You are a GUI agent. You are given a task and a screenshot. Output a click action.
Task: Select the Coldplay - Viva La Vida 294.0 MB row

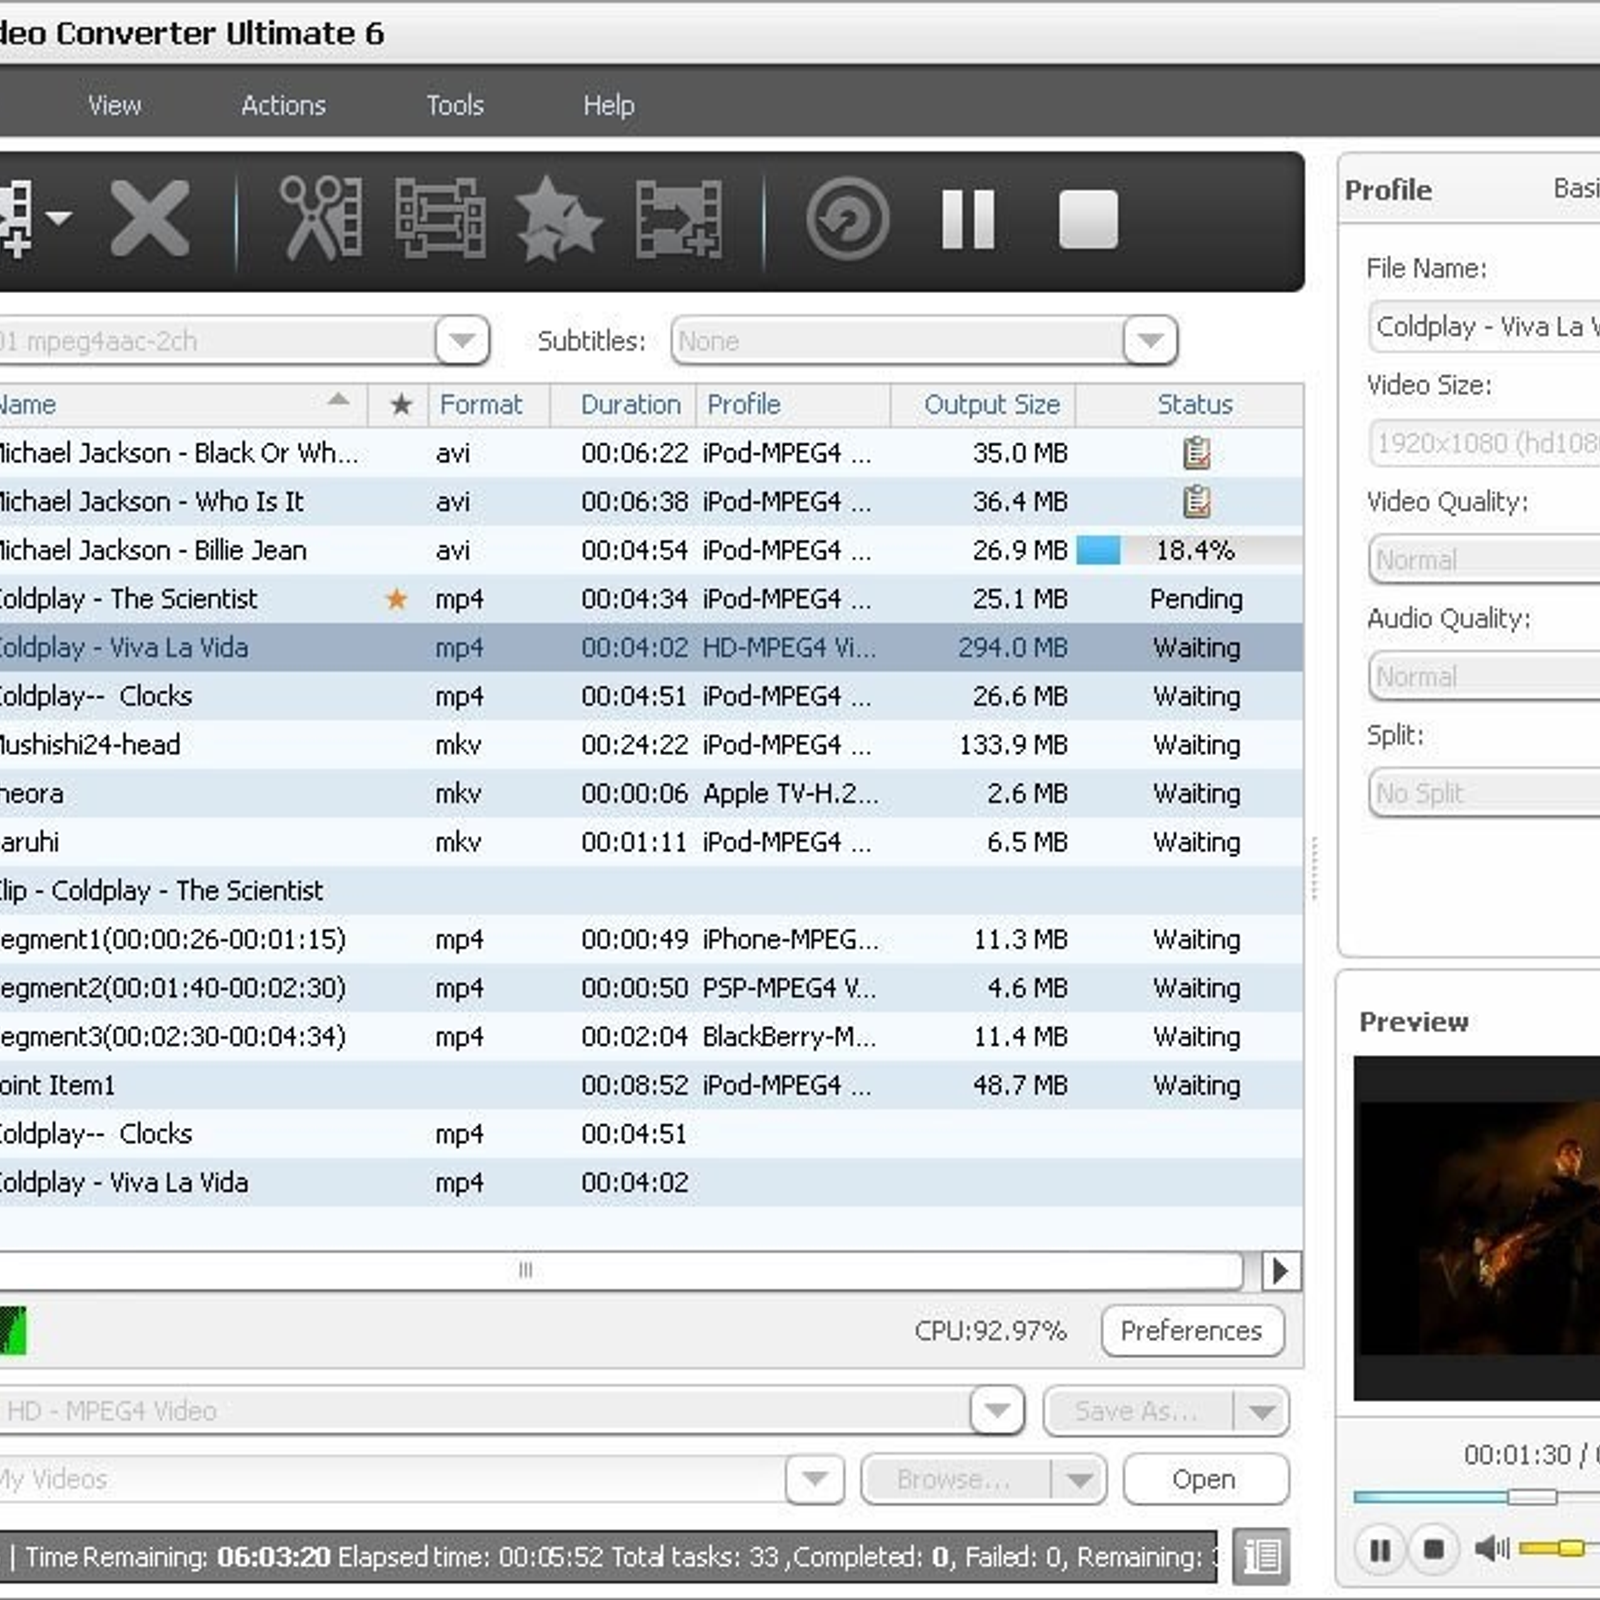[x=651, y=647]
